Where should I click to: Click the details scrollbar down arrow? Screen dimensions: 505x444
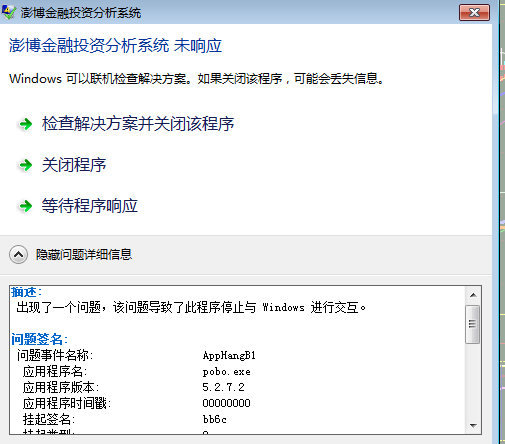point(473,425)
